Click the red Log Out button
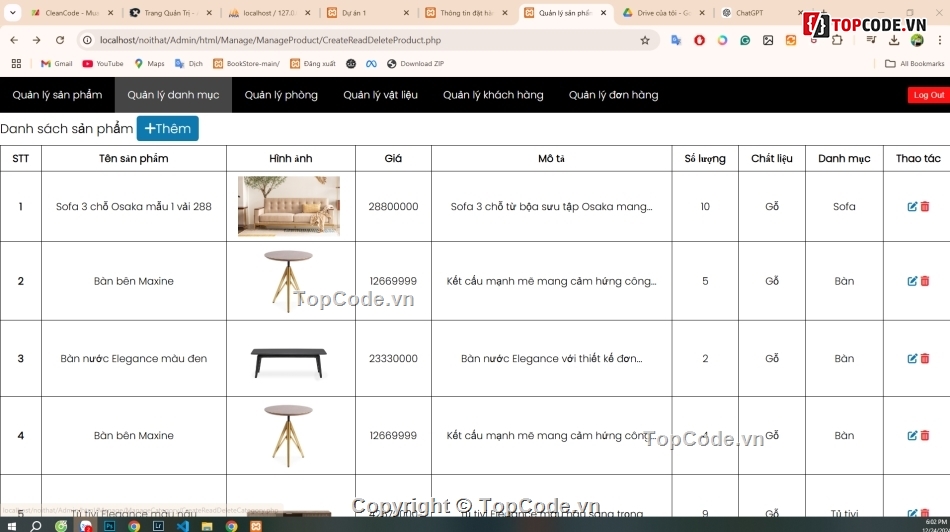Viewport: 950px width, 532px height. pyautogui.click(x=928, y=95)
